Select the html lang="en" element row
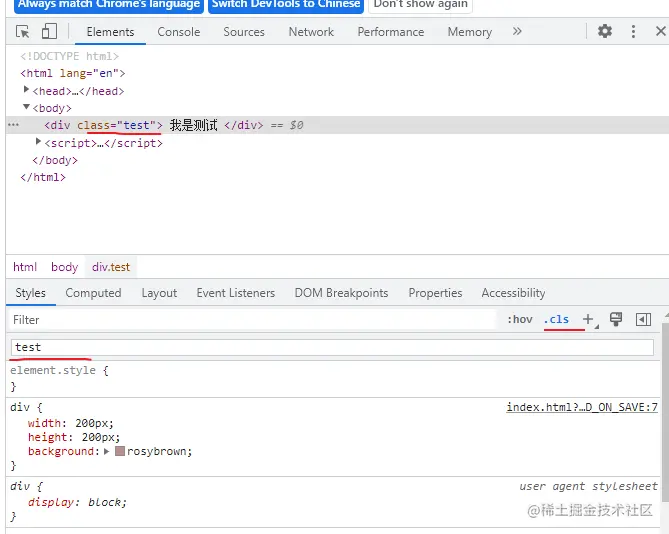This screenshot has height=534, width=669. click(x=73, y=73)
